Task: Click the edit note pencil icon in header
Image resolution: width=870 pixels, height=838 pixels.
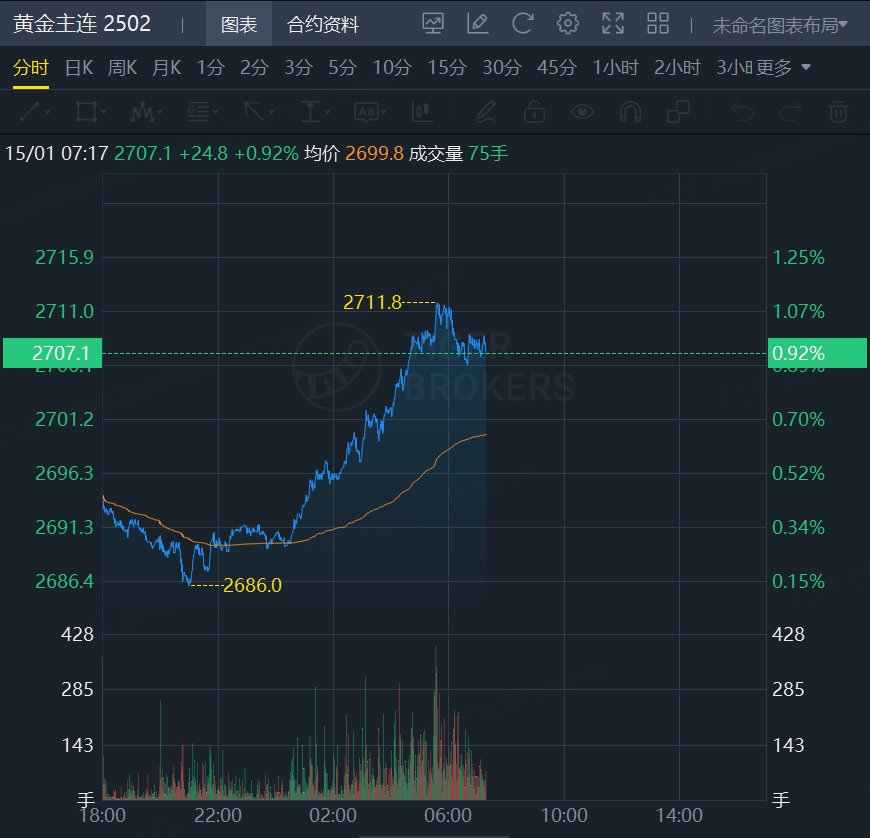Action: (x=478, y=24)
